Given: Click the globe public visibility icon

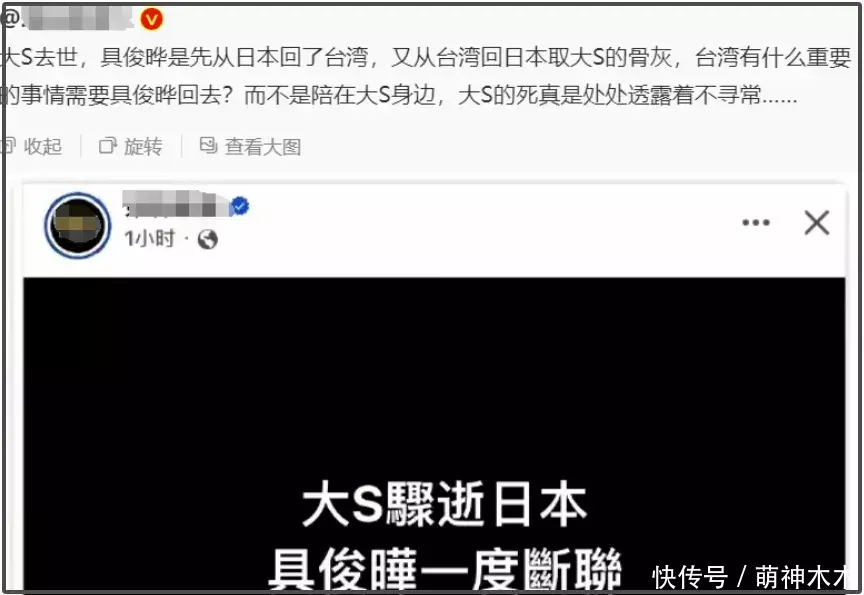Looking at the screenshot, I should (x=207, y=239).
